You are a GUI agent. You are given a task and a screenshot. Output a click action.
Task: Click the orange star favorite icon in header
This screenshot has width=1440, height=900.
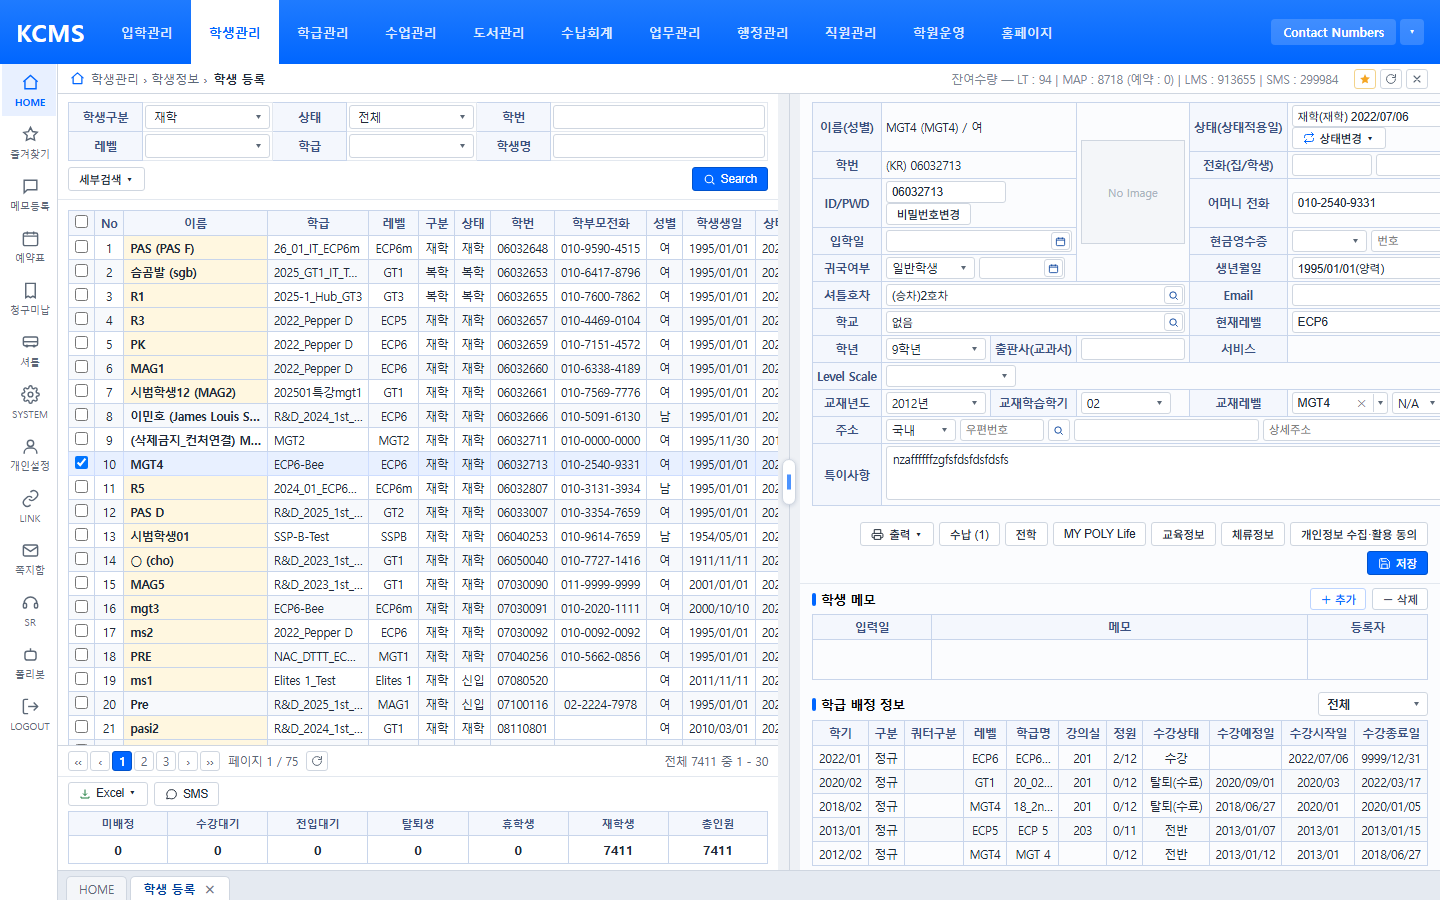(x=1364, y=79)
